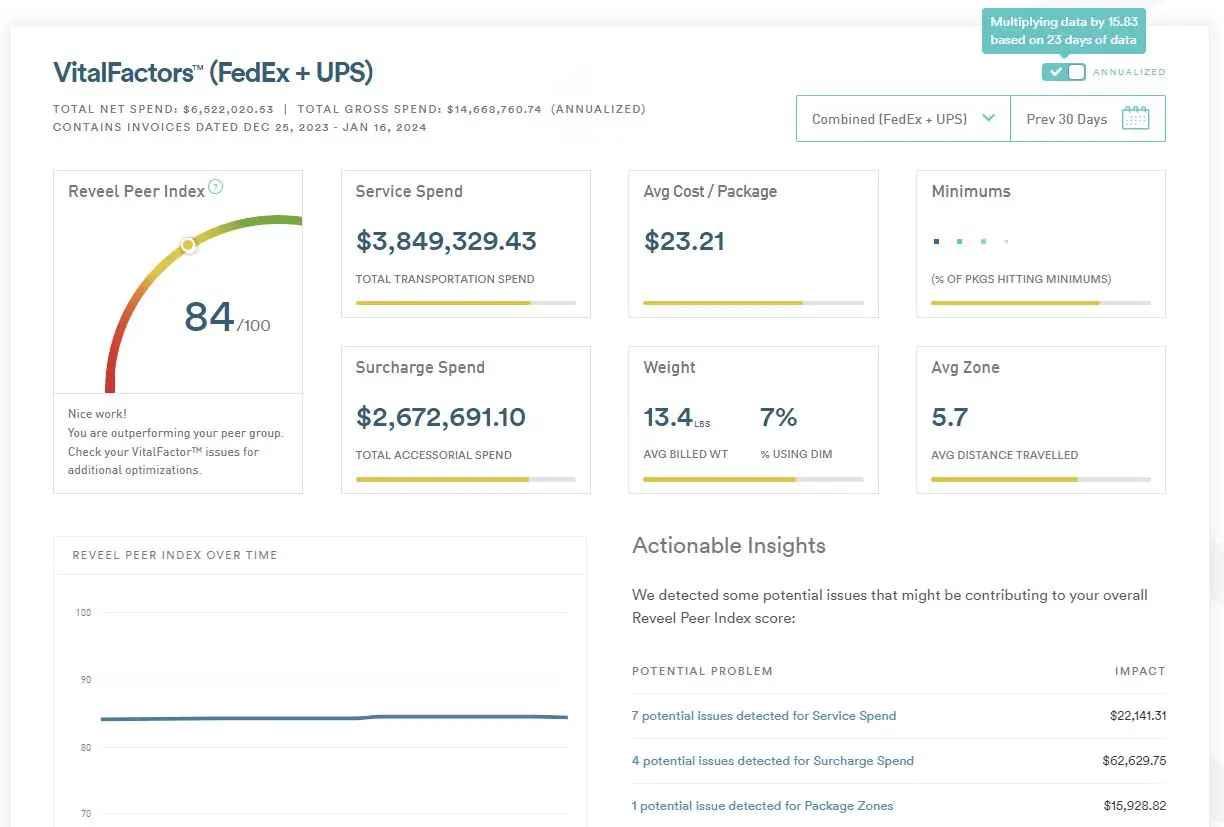Toggle the Annualized switch
The width and height of the screenshot is (1224, 827).
click(1063, 72)
